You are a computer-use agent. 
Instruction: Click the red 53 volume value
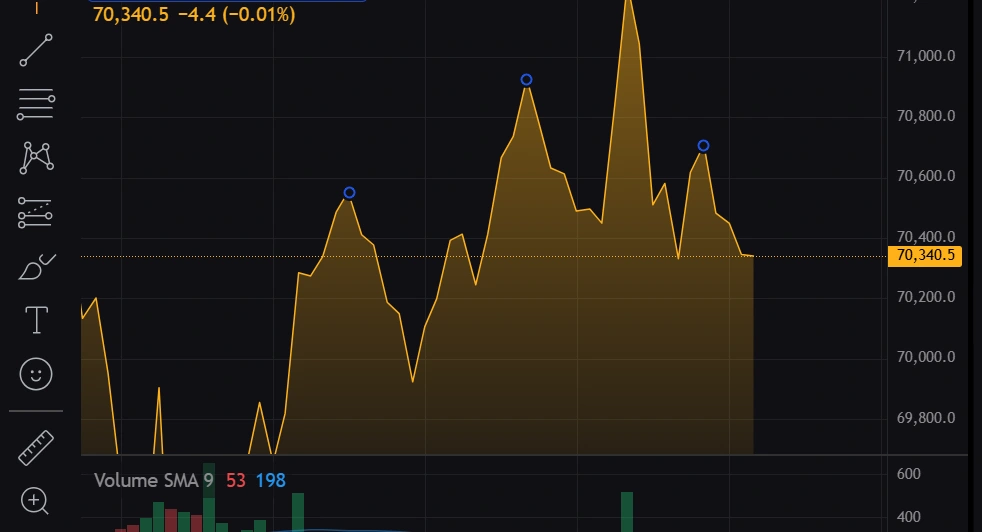coord(236,481)
